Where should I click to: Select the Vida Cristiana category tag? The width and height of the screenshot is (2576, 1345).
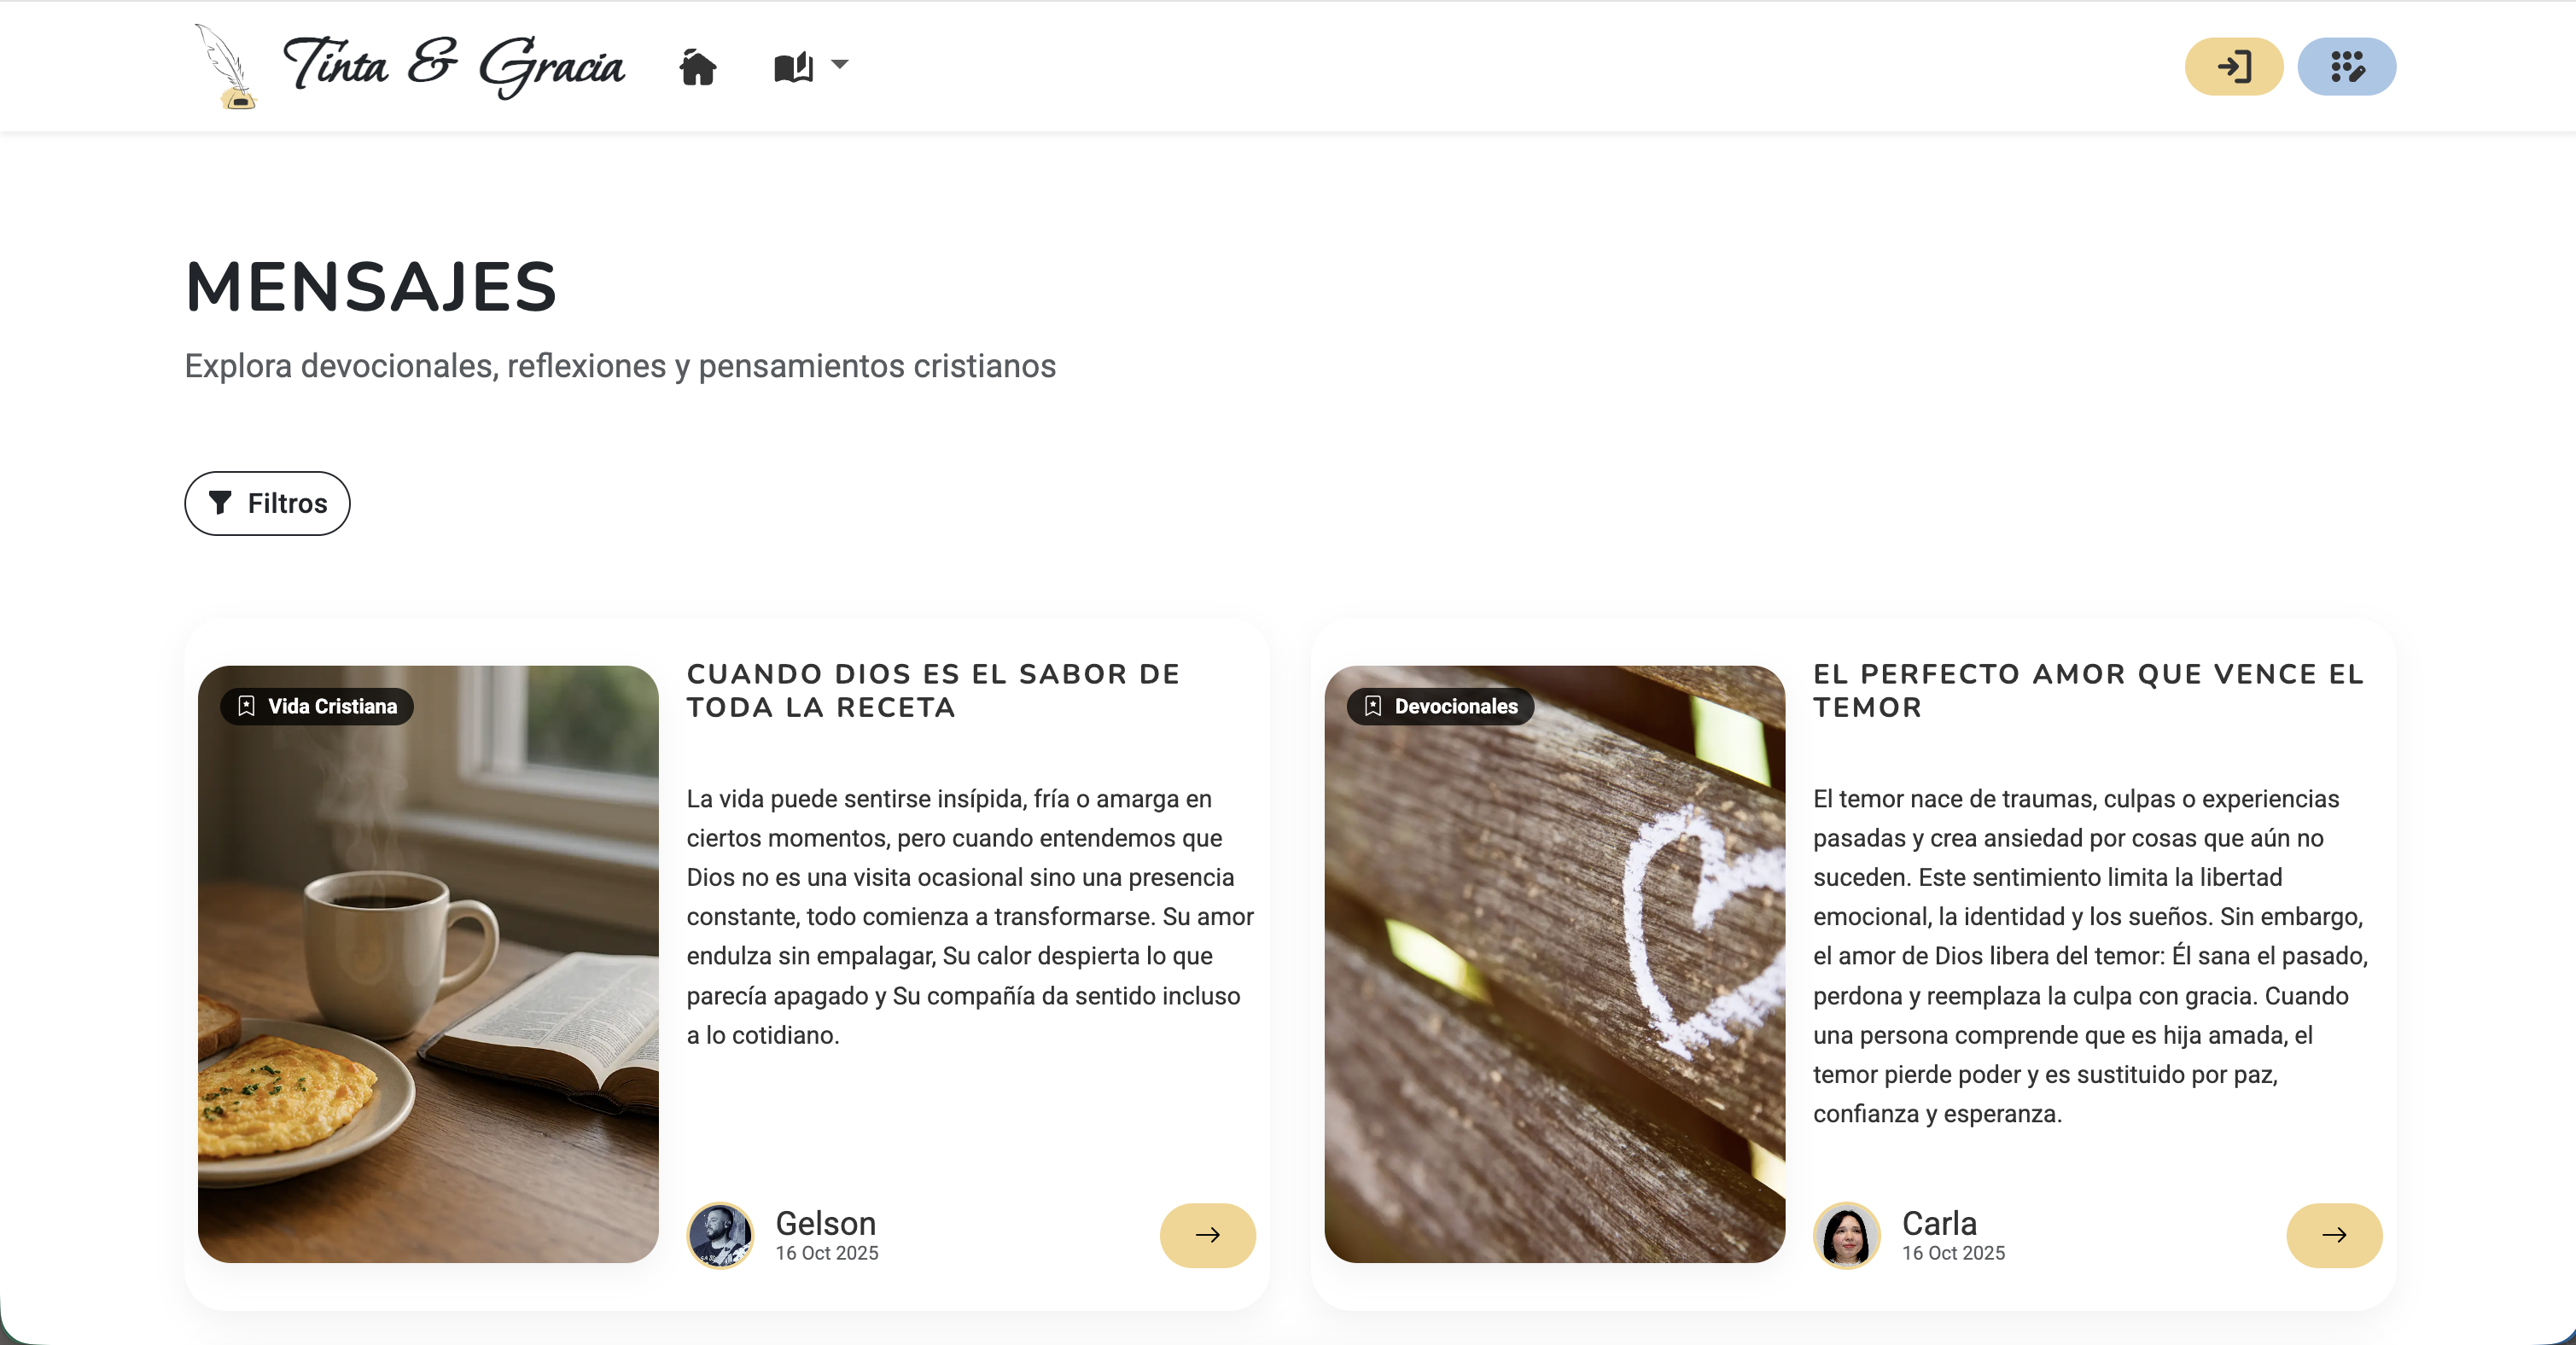[317, 706]
